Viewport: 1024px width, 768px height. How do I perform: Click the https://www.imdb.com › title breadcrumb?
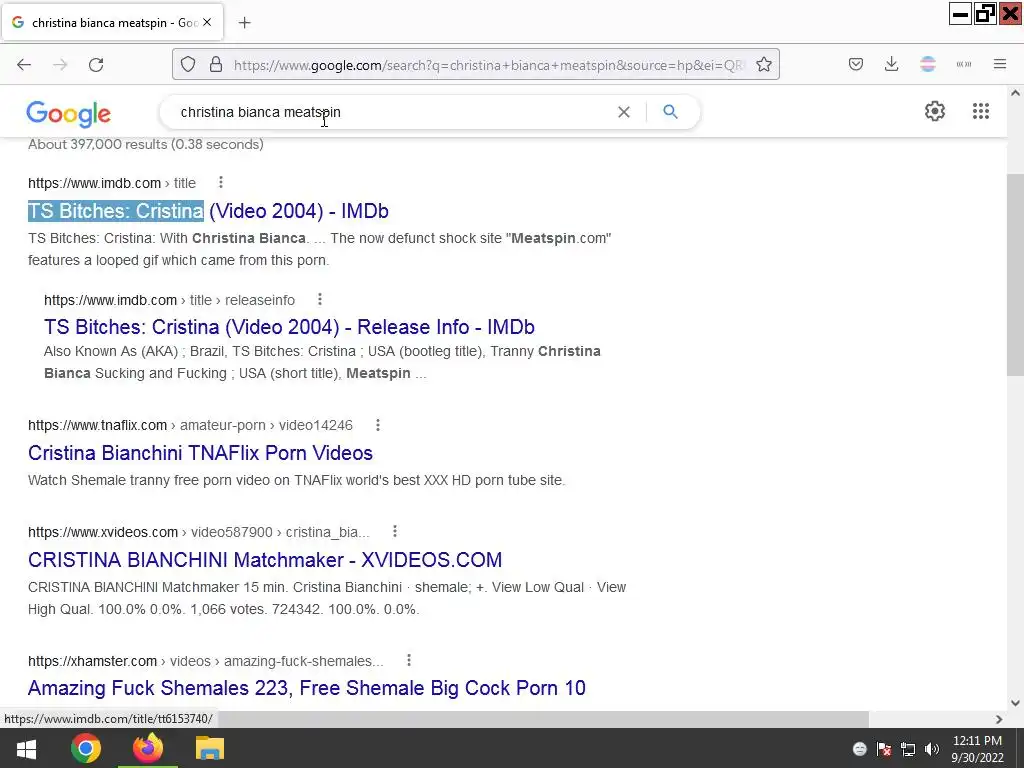(x=112, y=183)
